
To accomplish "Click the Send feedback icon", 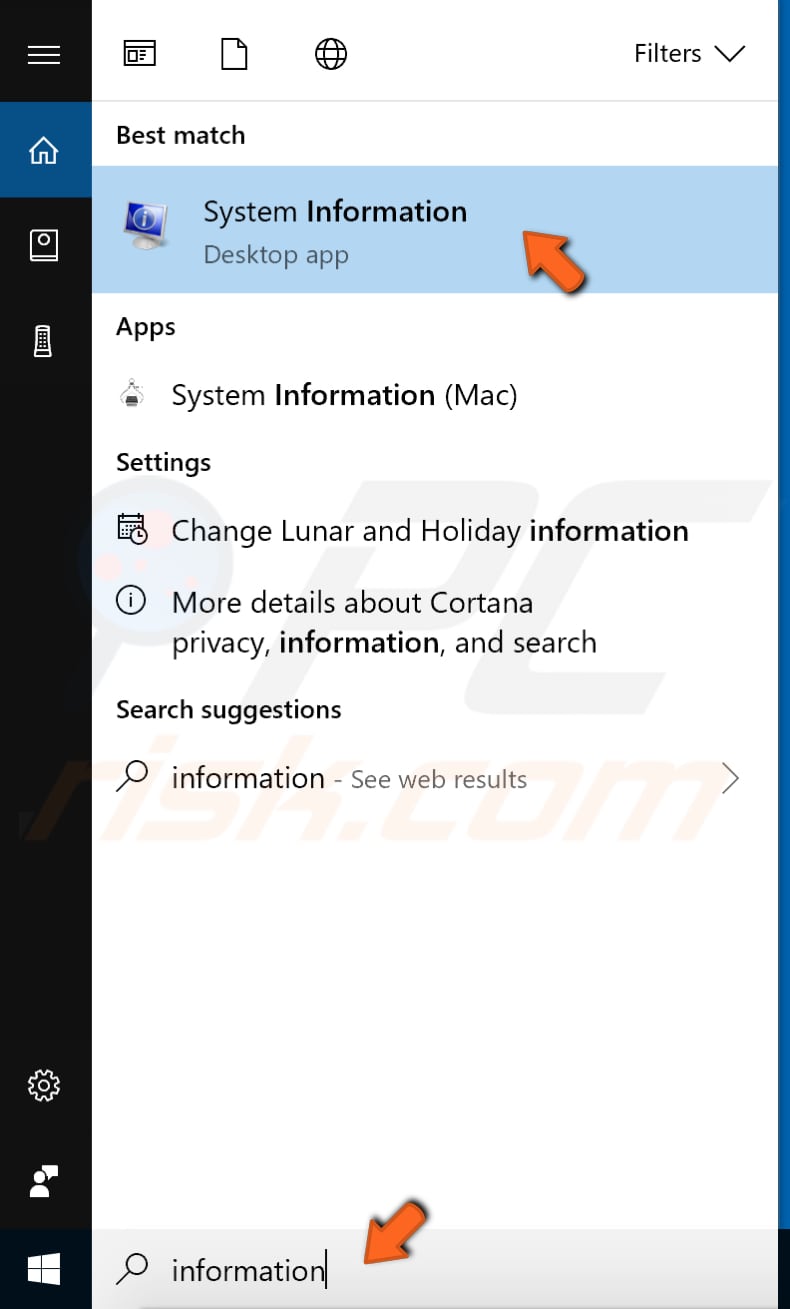I will [x=44, y=1181].
